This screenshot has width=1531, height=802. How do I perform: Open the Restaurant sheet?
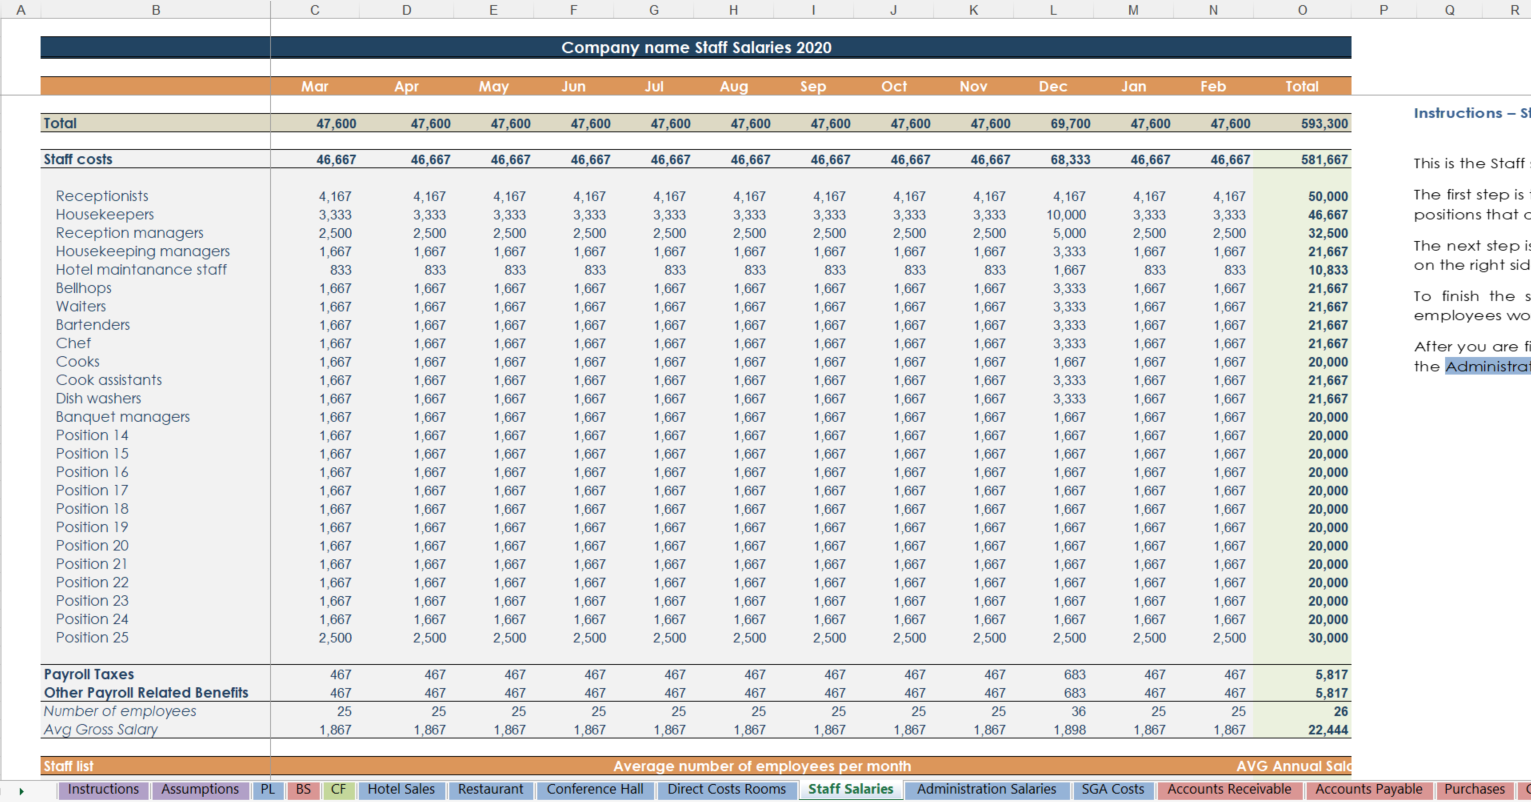click(490, 789)
